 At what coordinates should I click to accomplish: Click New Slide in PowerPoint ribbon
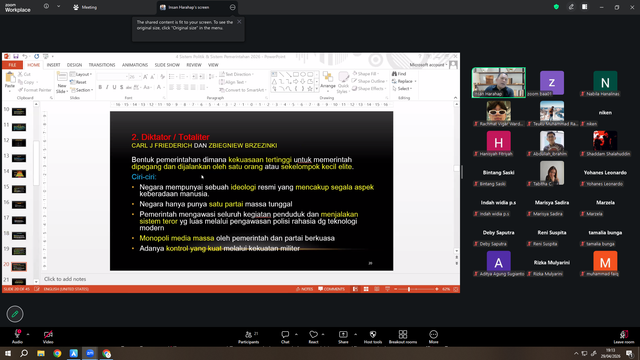(x=62, y=82)
